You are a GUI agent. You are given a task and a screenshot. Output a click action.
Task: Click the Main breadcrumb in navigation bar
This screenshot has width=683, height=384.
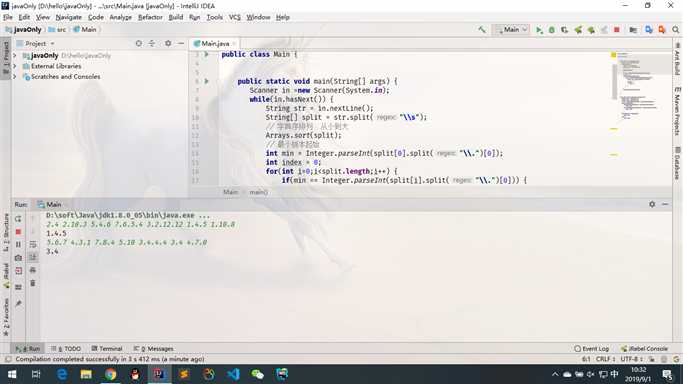(x=85, y=30)
